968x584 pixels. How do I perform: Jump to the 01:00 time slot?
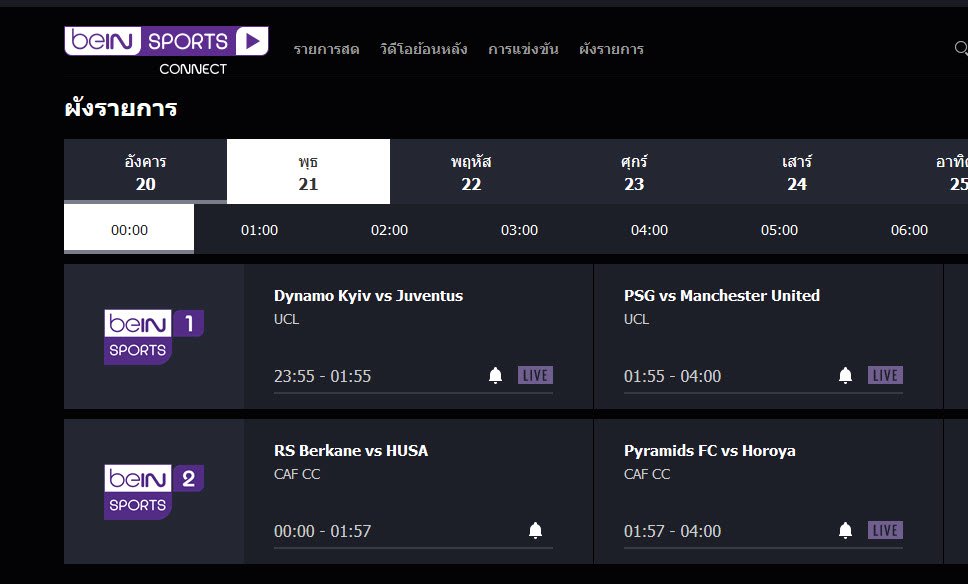click(x=259, y=230)
